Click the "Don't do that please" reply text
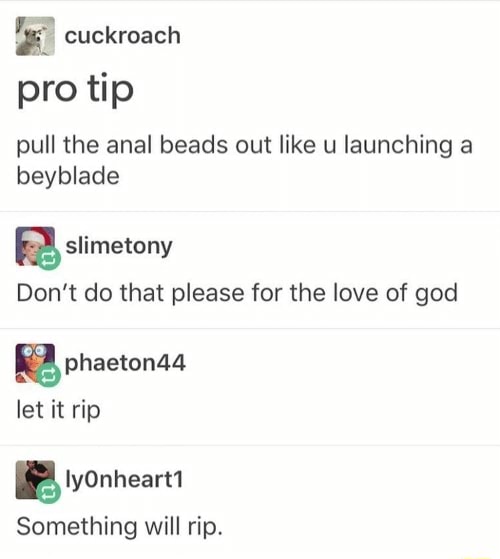 (x=237, y=293)
